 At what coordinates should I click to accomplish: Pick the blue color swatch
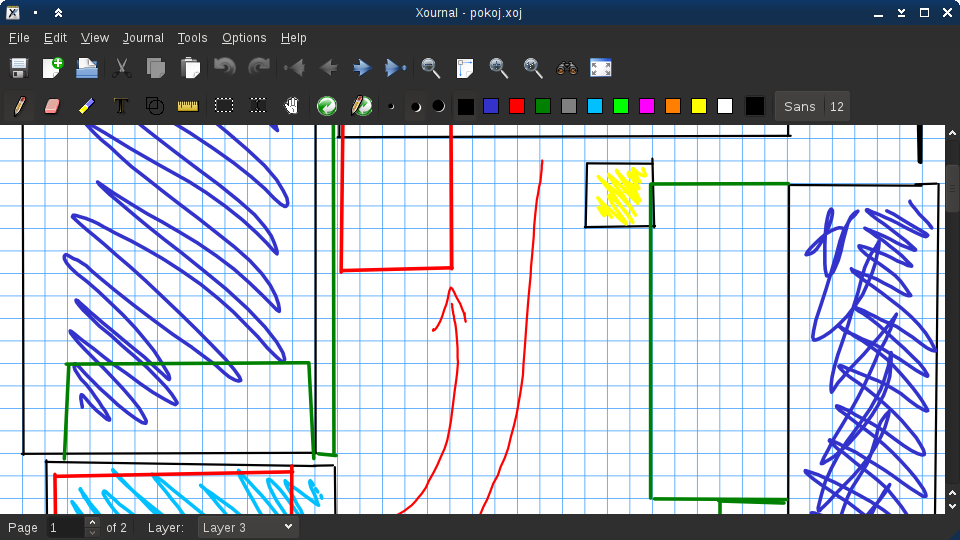point(491,107)
